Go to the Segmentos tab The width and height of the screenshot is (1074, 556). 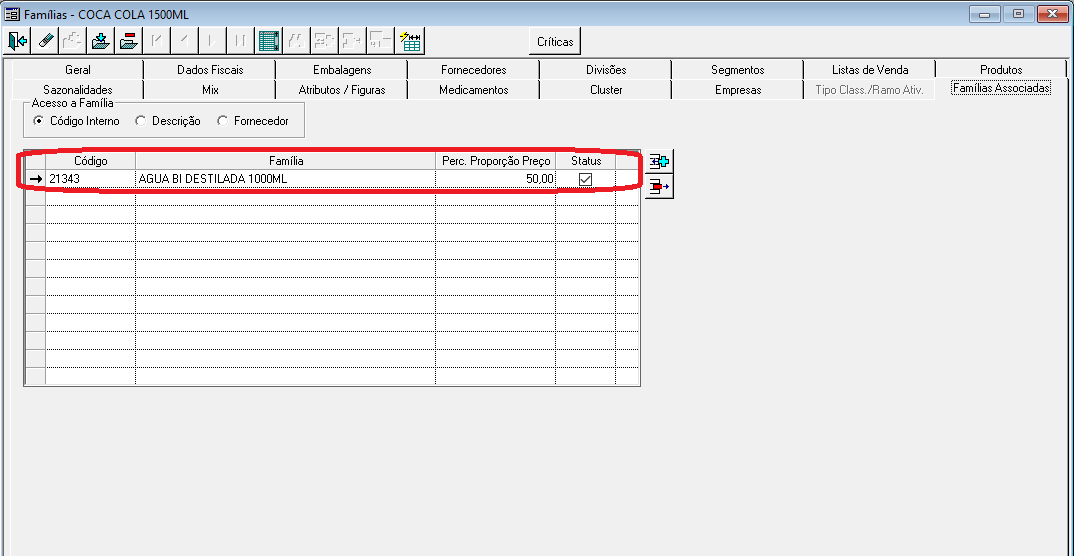coord(738,70)
